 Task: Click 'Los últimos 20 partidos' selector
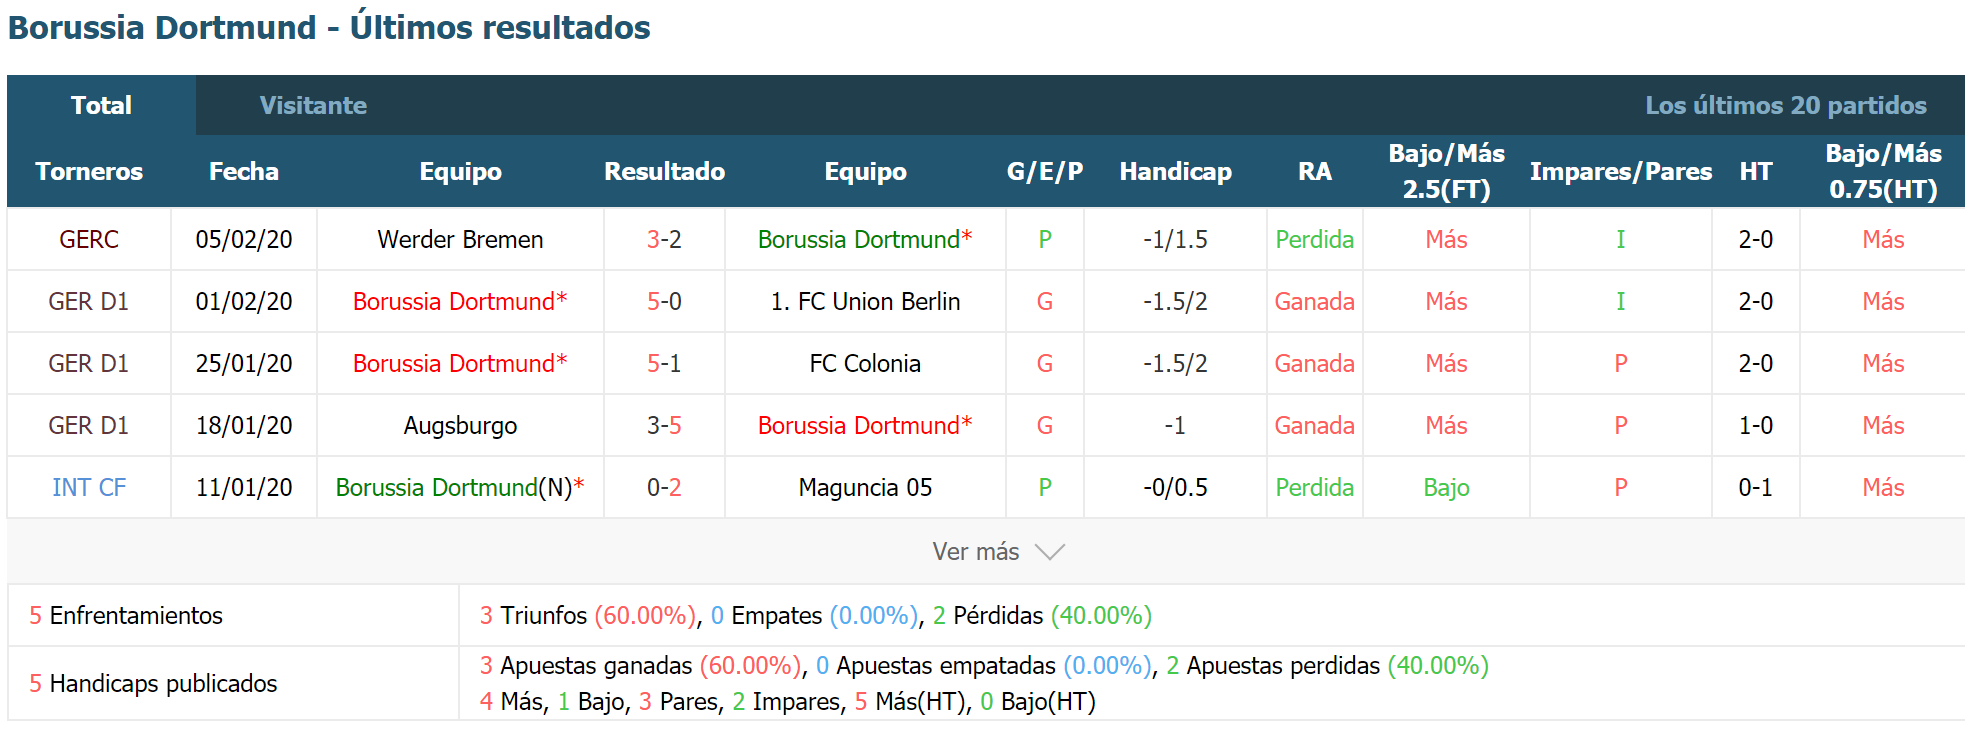(x=1786, y=105)
